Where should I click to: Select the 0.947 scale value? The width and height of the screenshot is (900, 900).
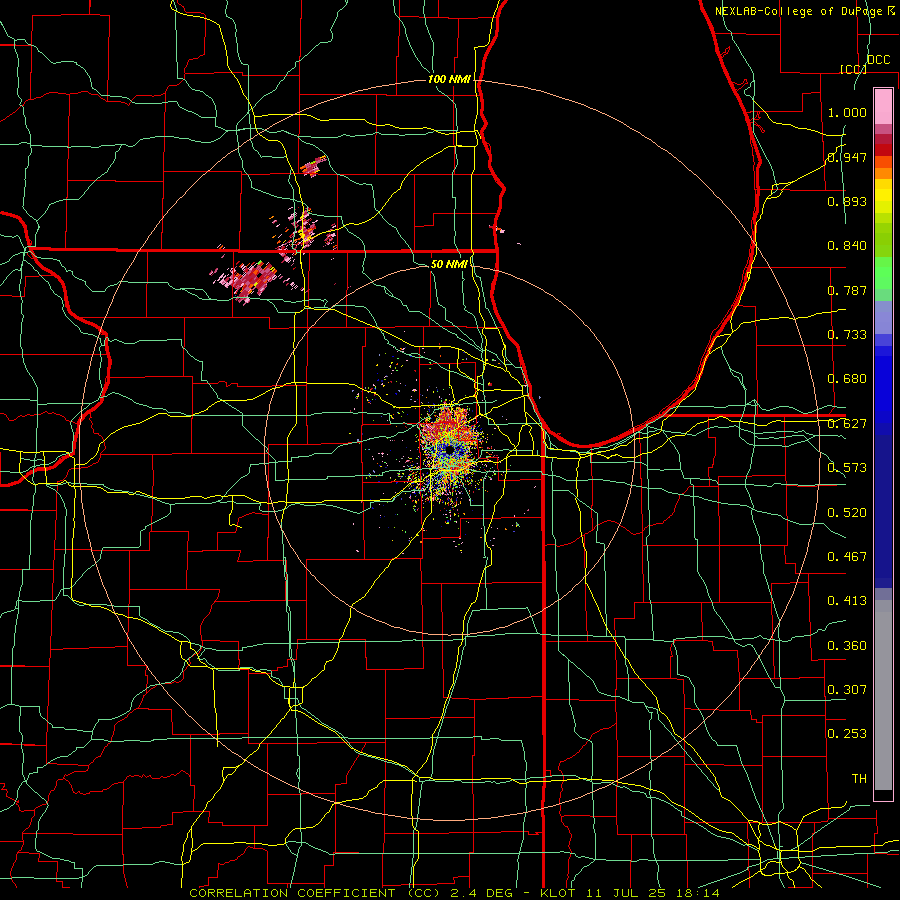847,157
